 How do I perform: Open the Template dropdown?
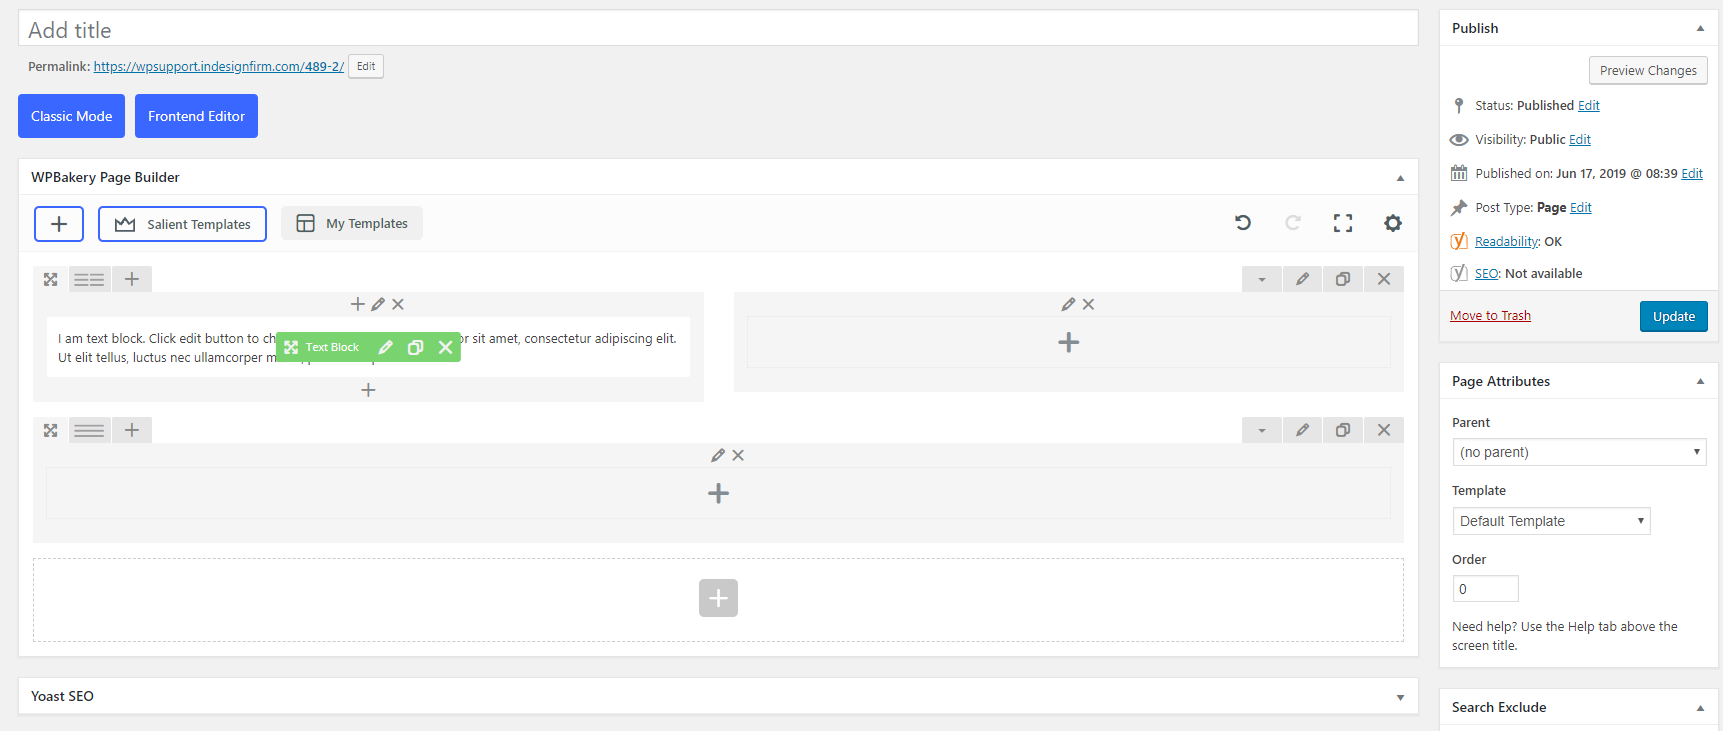pos(1551,521)
